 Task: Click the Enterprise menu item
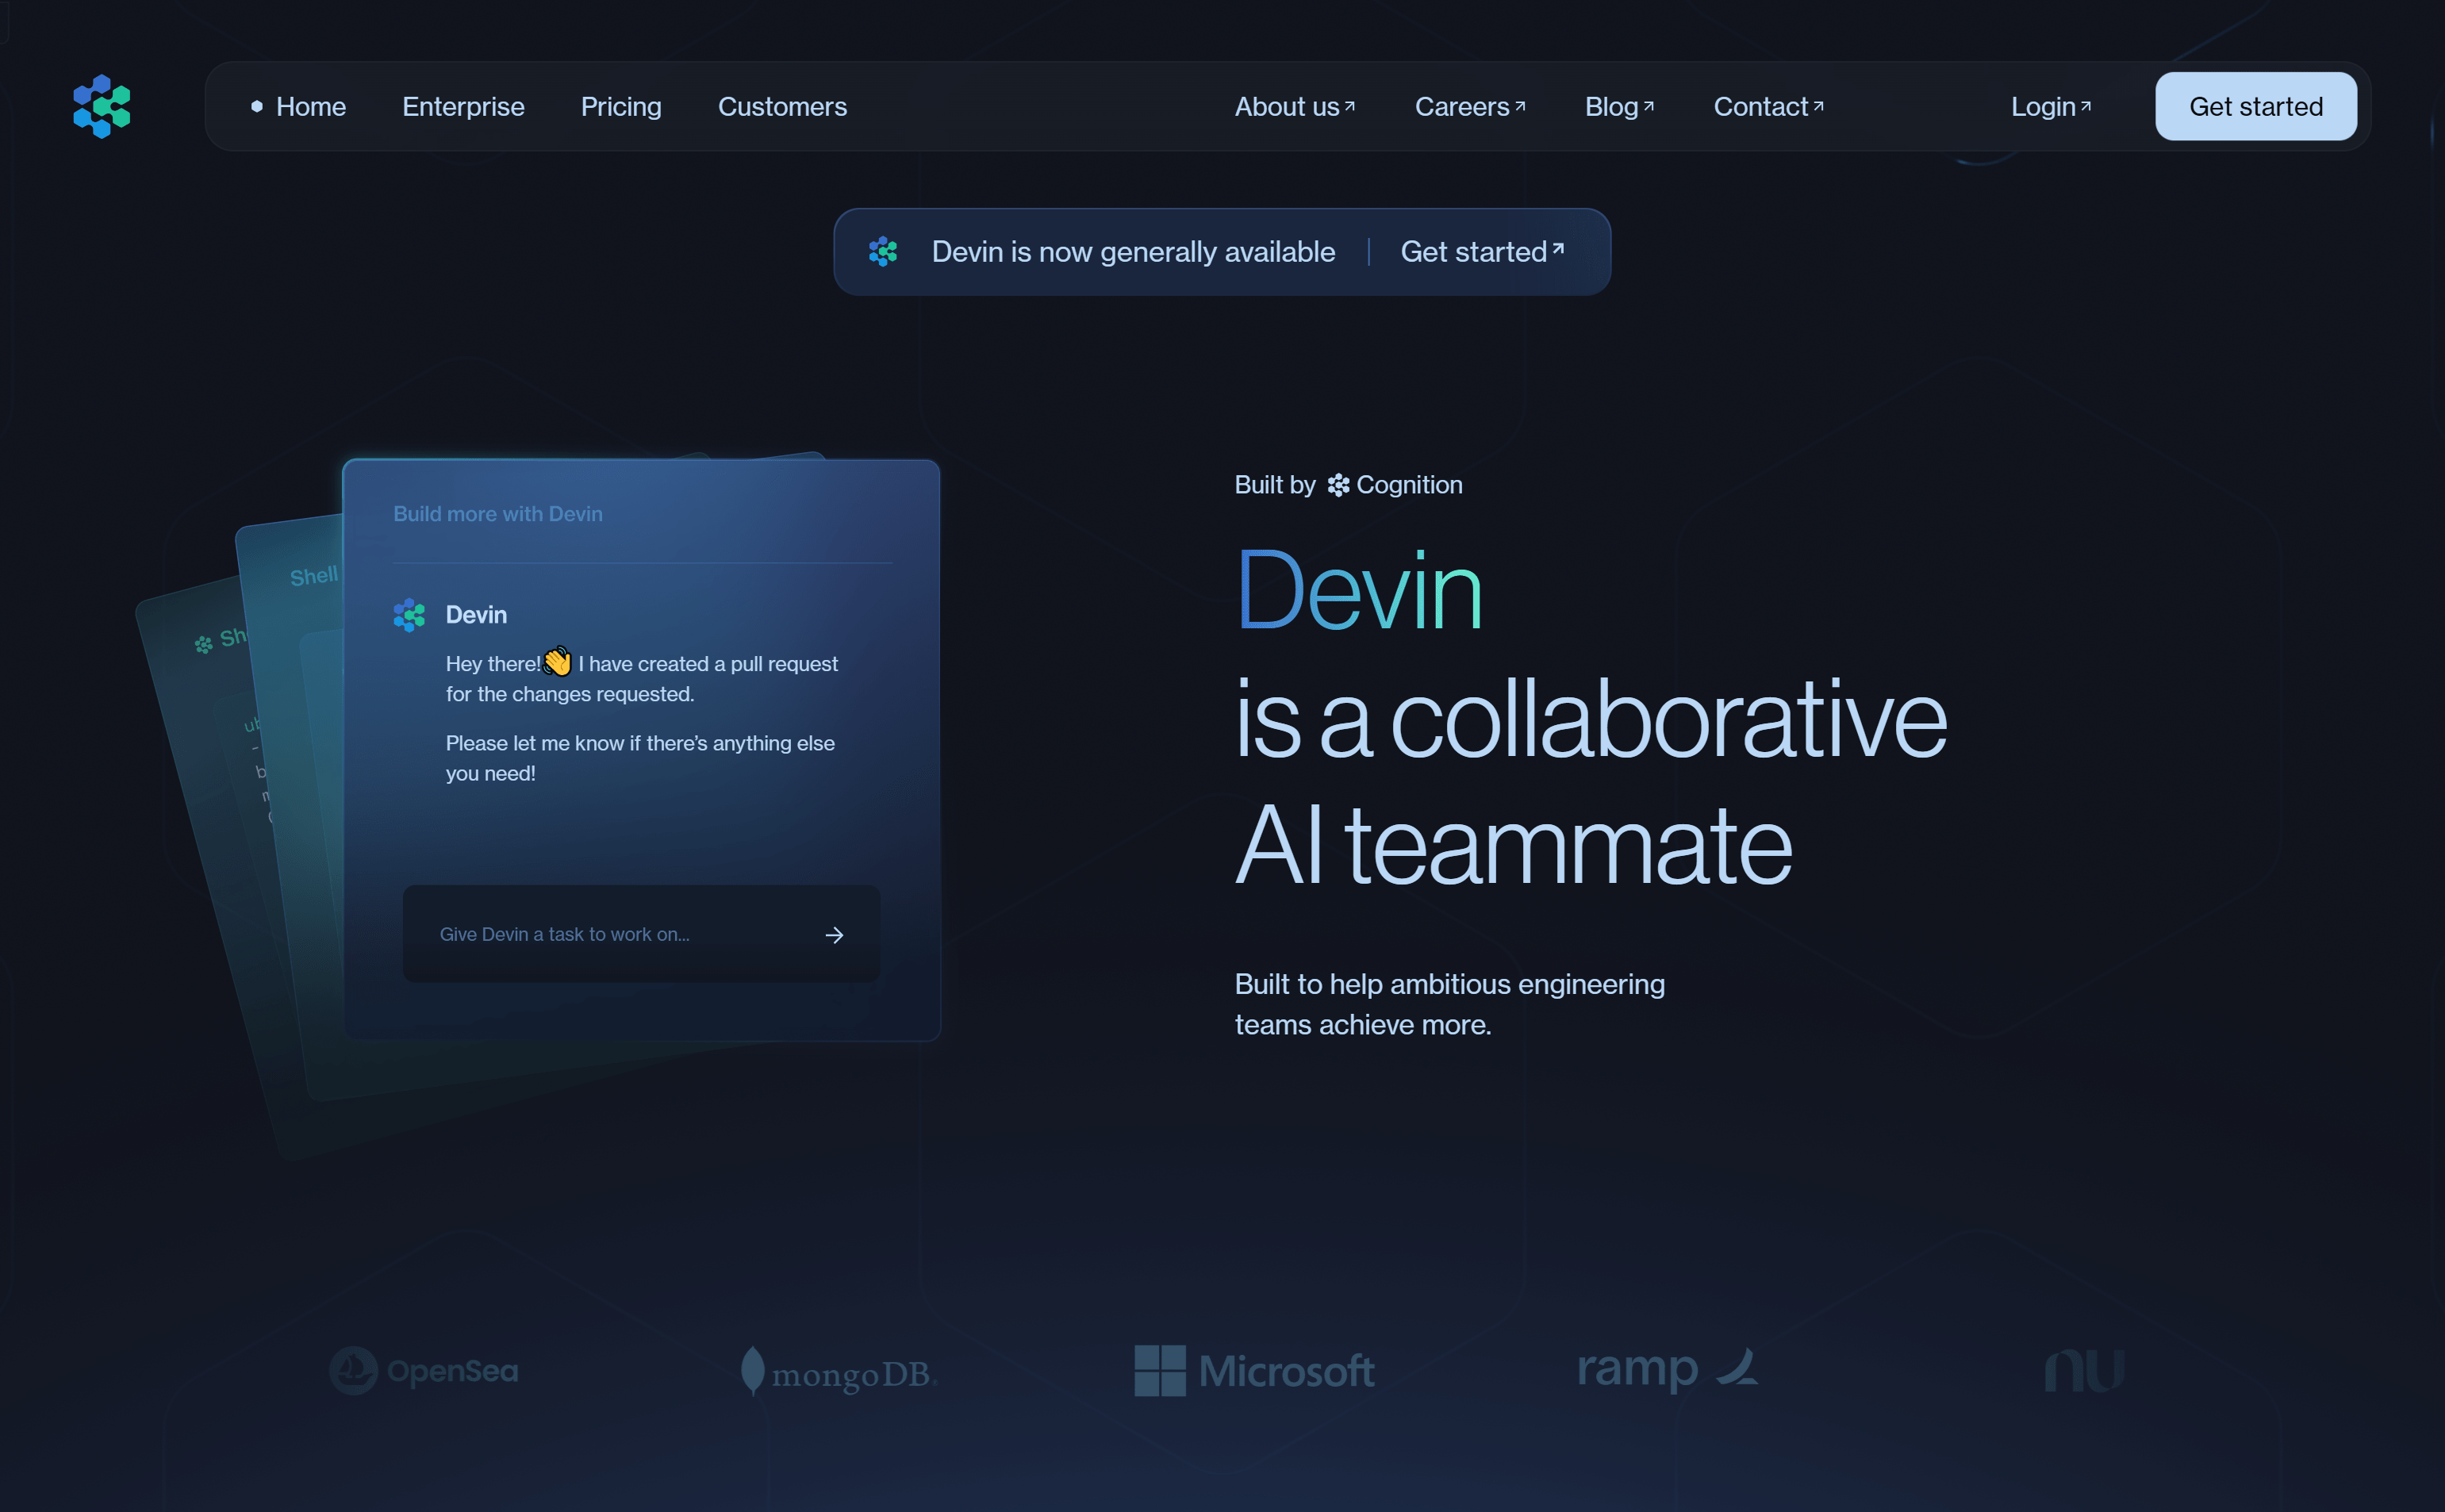(x=463, y=106)
